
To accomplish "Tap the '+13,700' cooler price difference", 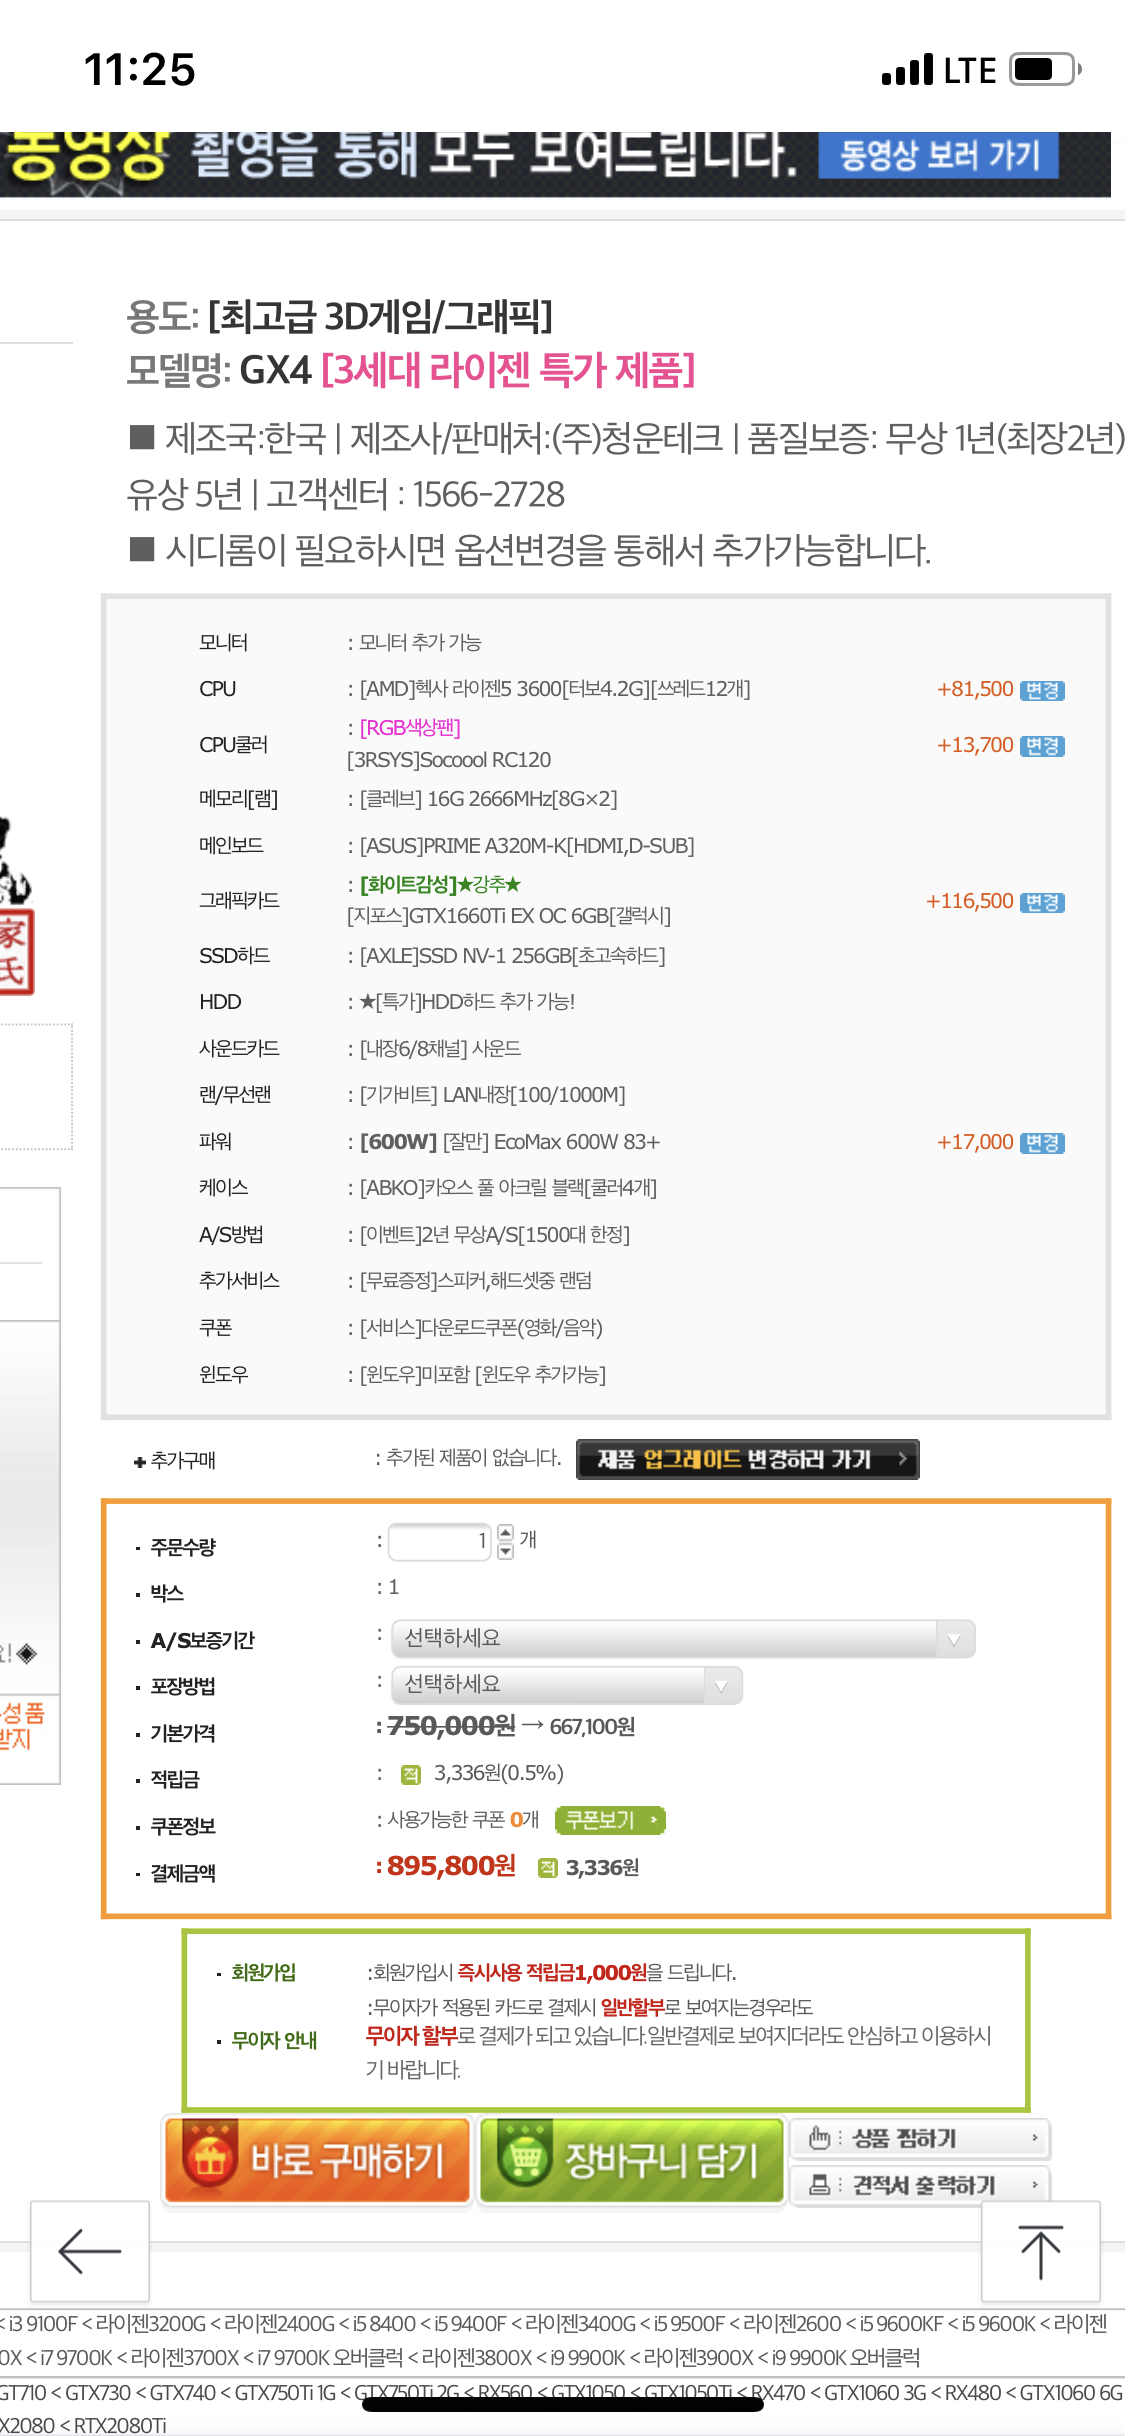I will click(x=975, y=745).
